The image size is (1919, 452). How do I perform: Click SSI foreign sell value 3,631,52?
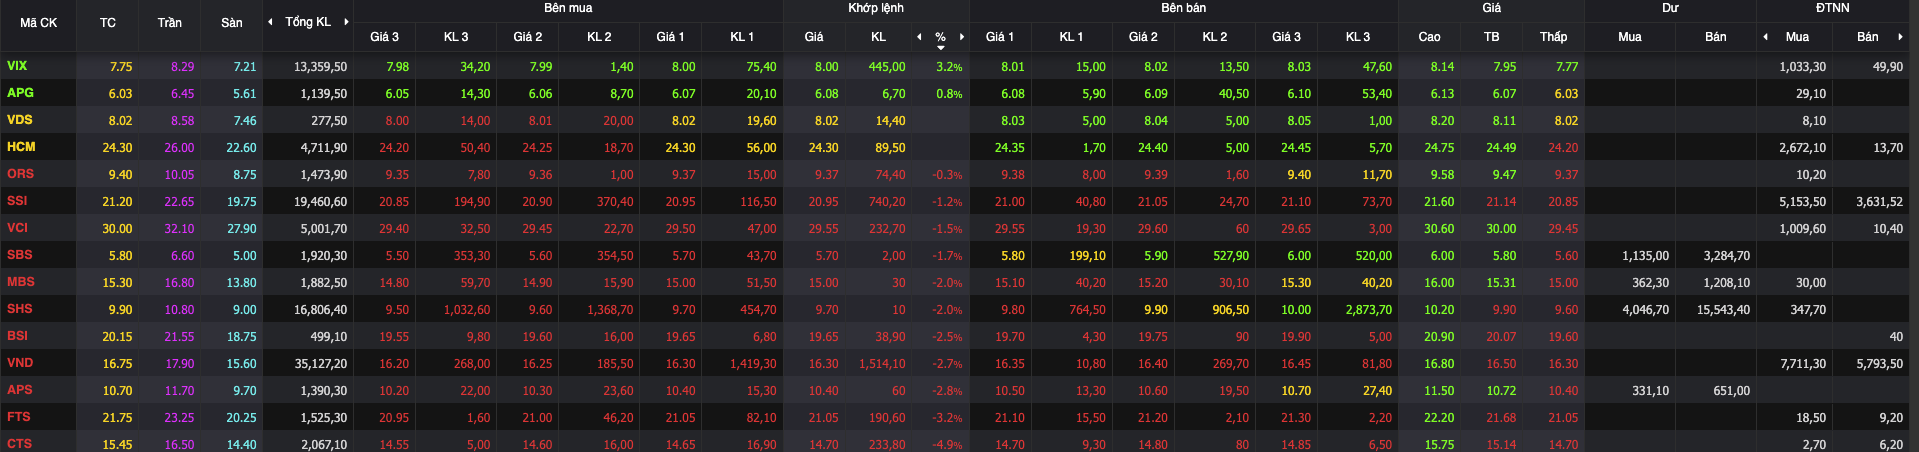point(1879,202)
